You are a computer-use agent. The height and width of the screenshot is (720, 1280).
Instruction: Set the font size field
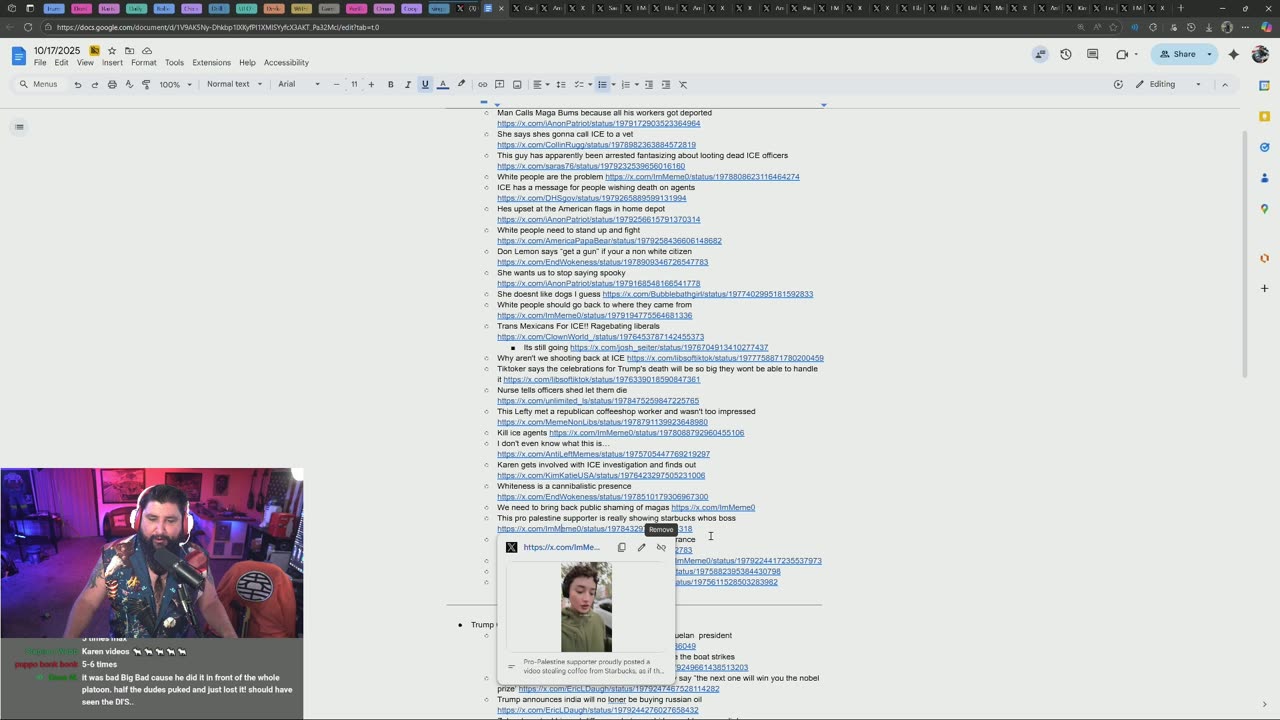[x=354, y=85]
